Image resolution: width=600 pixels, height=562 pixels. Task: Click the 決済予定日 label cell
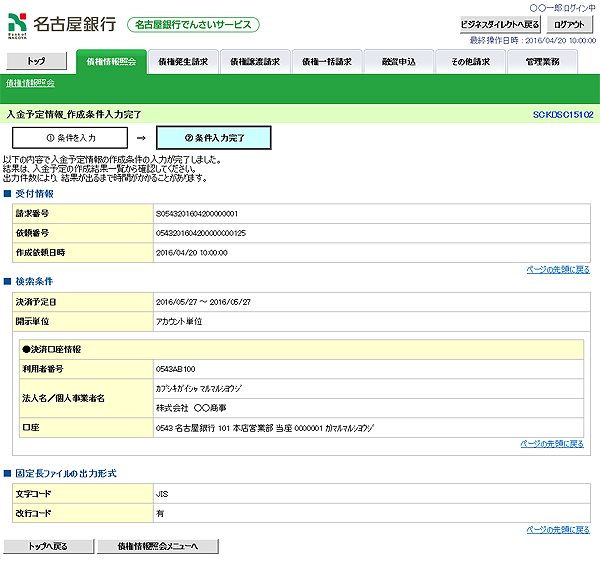pyautogui.click(x=83, y=302)
